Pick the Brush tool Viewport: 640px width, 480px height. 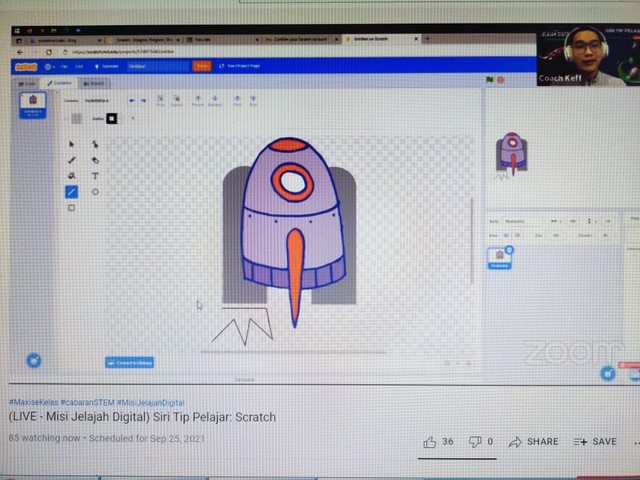(72, 160)
